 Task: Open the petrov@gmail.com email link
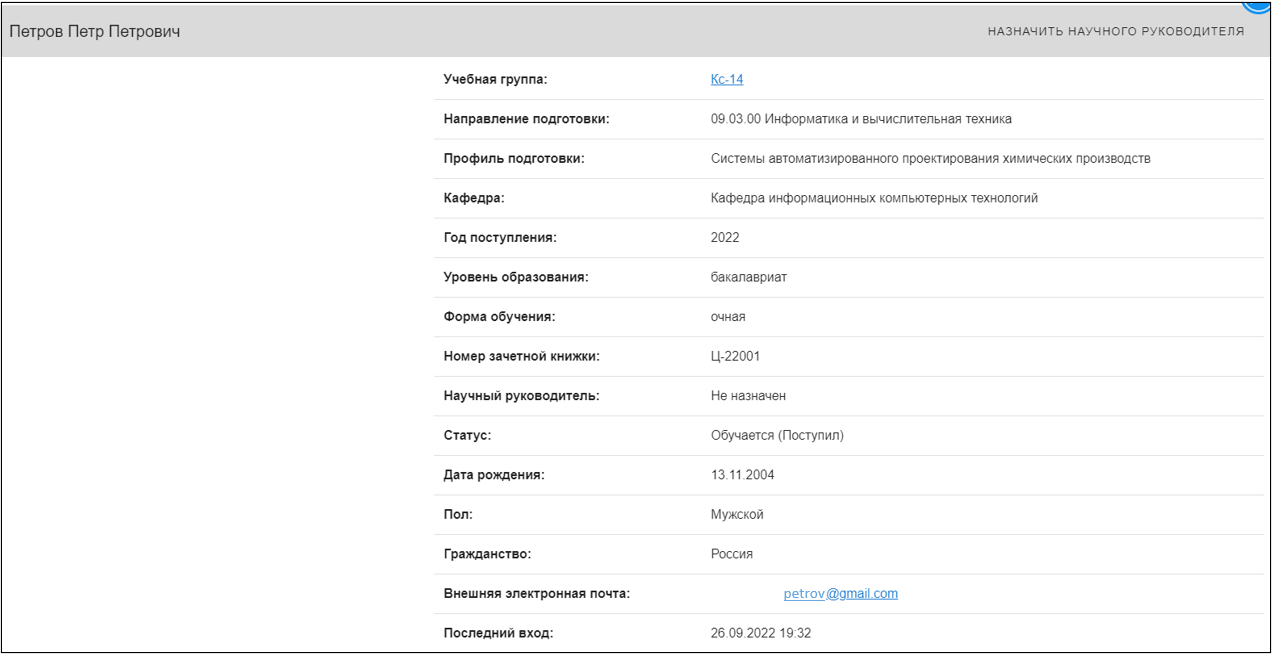point(840,594)
